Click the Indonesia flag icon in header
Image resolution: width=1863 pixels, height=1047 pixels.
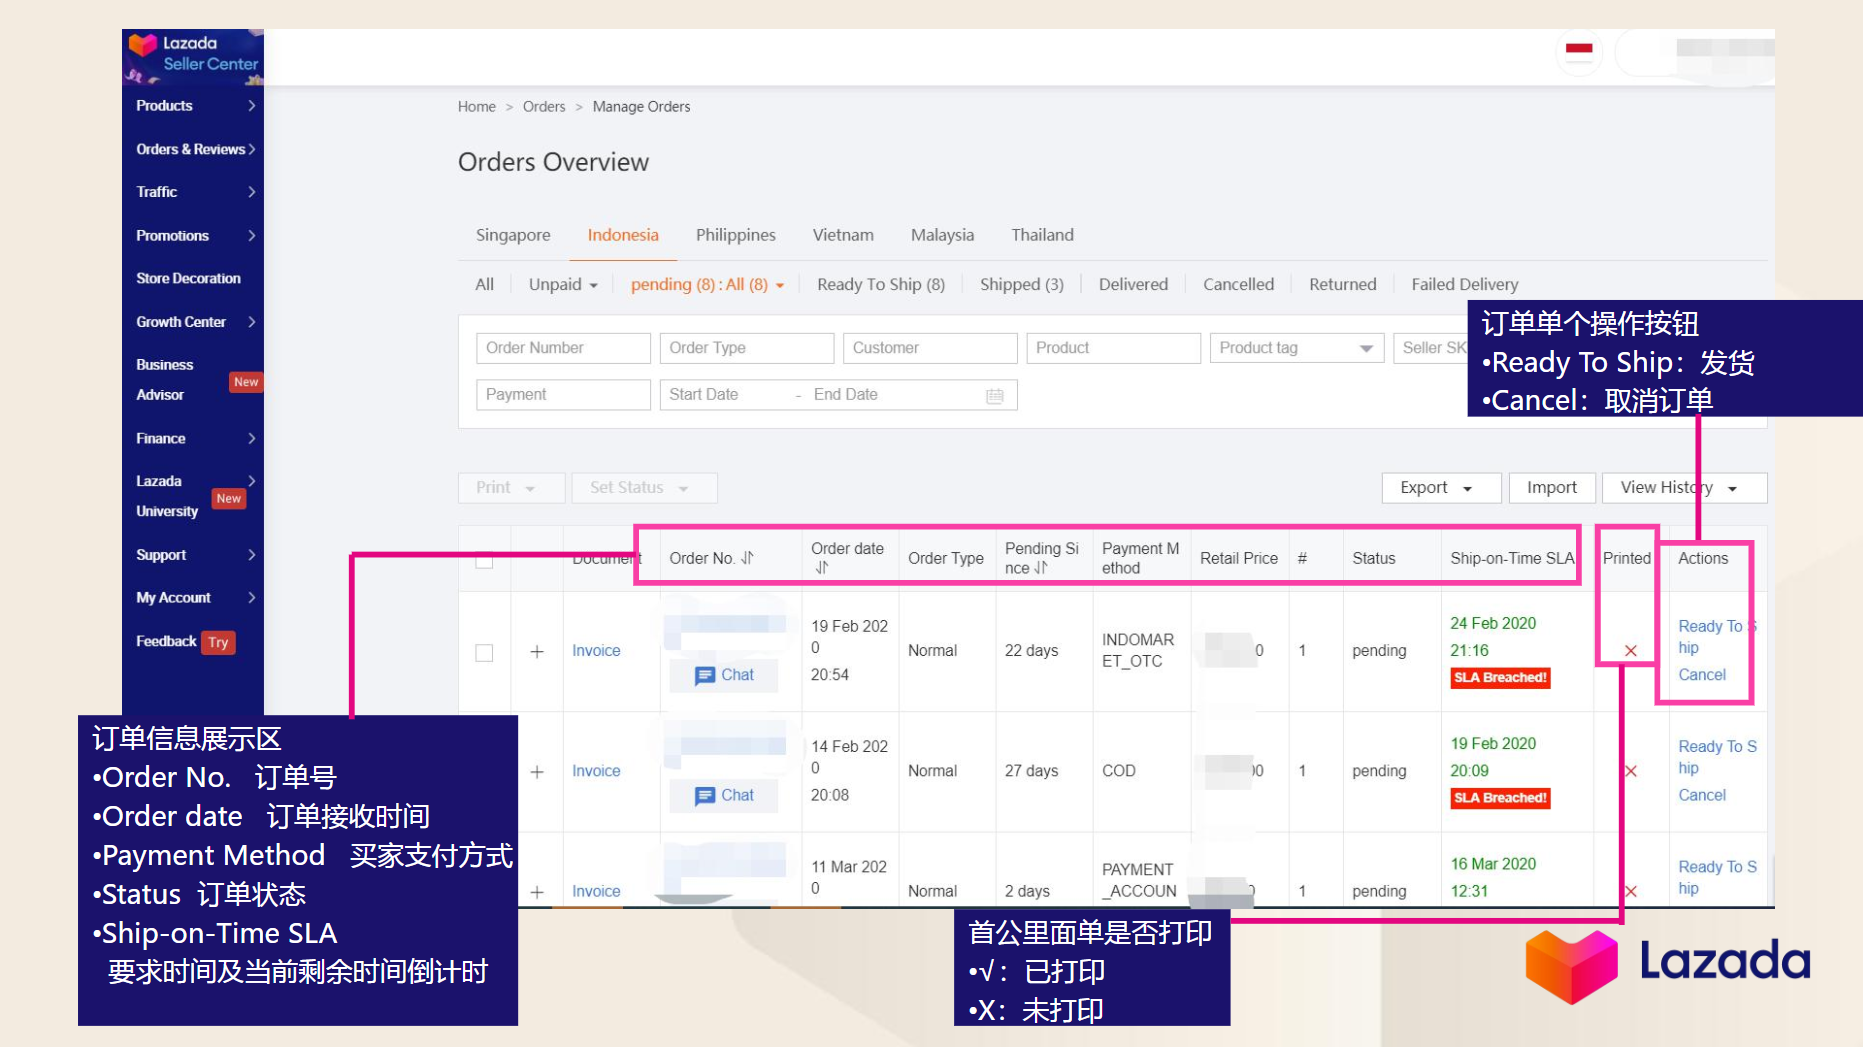click(1579, 50)
